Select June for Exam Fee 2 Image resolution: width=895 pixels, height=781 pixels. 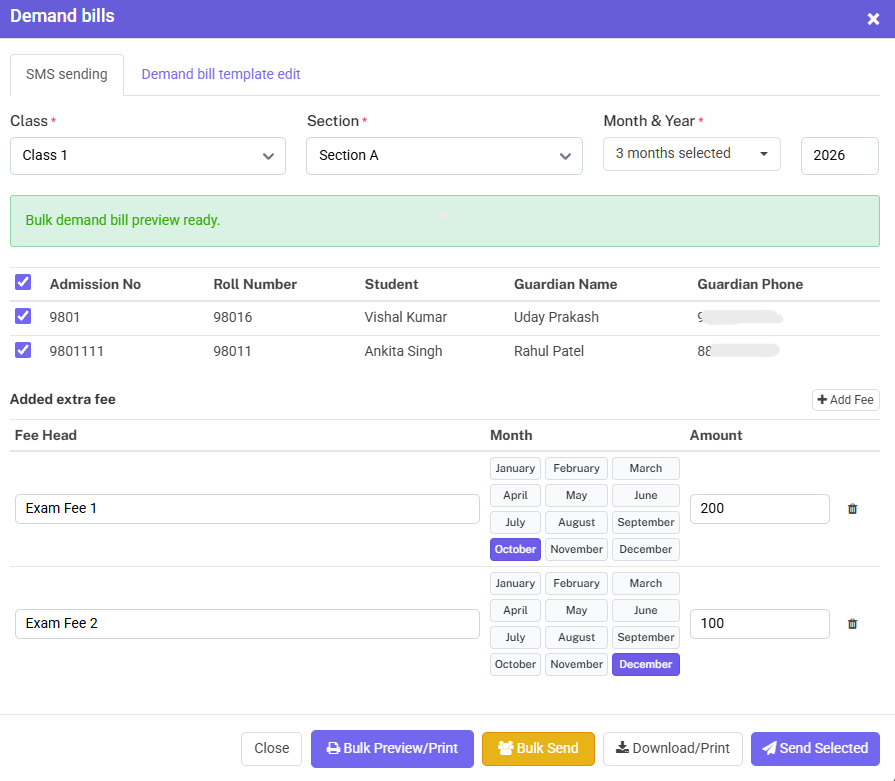click(646, 610)
